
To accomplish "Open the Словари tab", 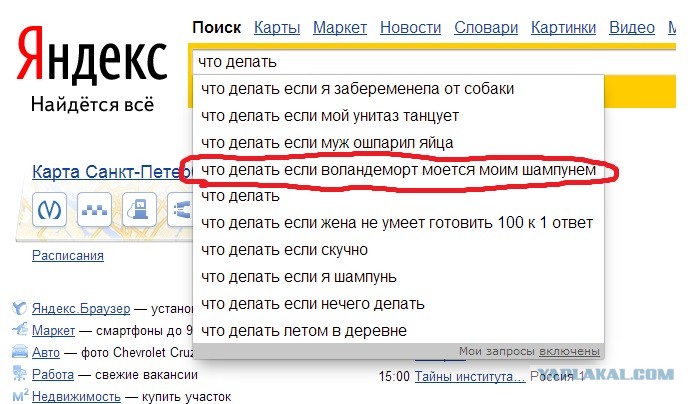I will pos(486,27).
